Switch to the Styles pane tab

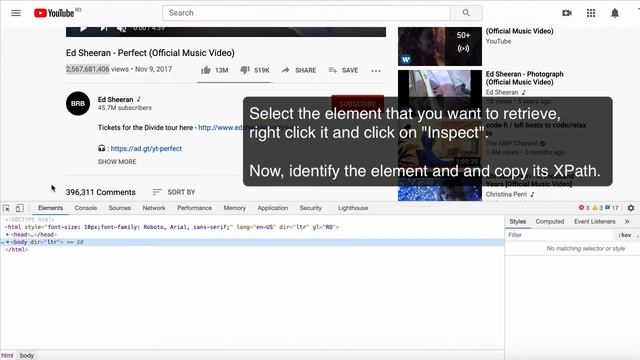[x=518, y=222]
